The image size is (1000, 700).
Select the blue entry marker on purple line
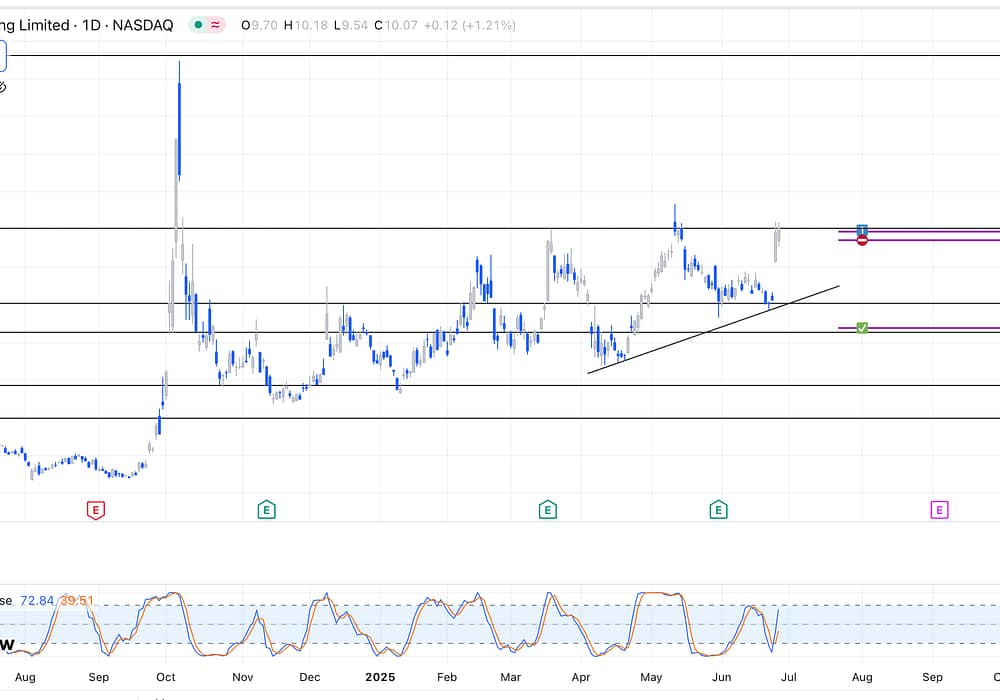pos(862,231)
